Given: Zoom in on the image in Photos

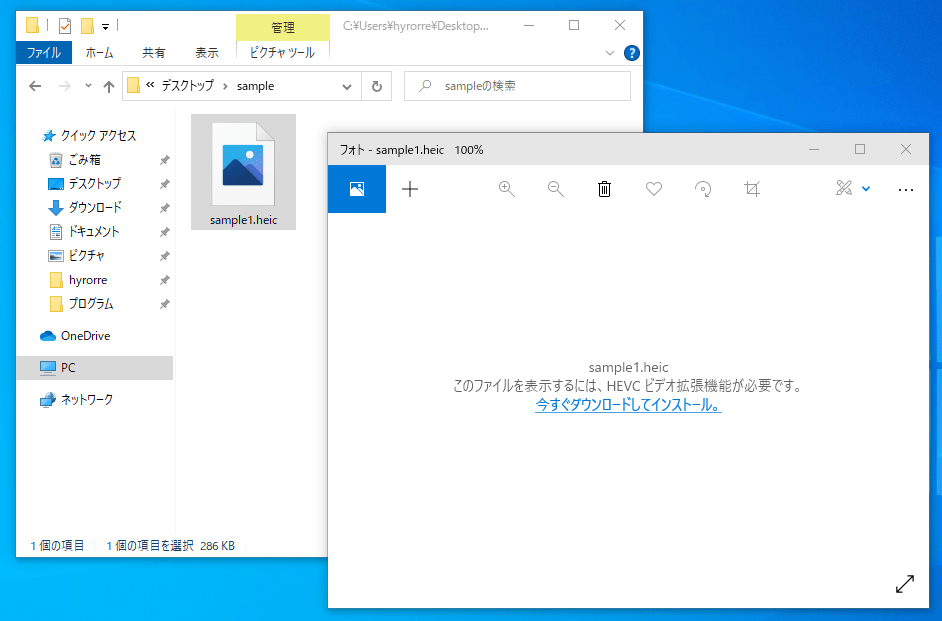Looking at the screenshot, I should tap(507, 189).
